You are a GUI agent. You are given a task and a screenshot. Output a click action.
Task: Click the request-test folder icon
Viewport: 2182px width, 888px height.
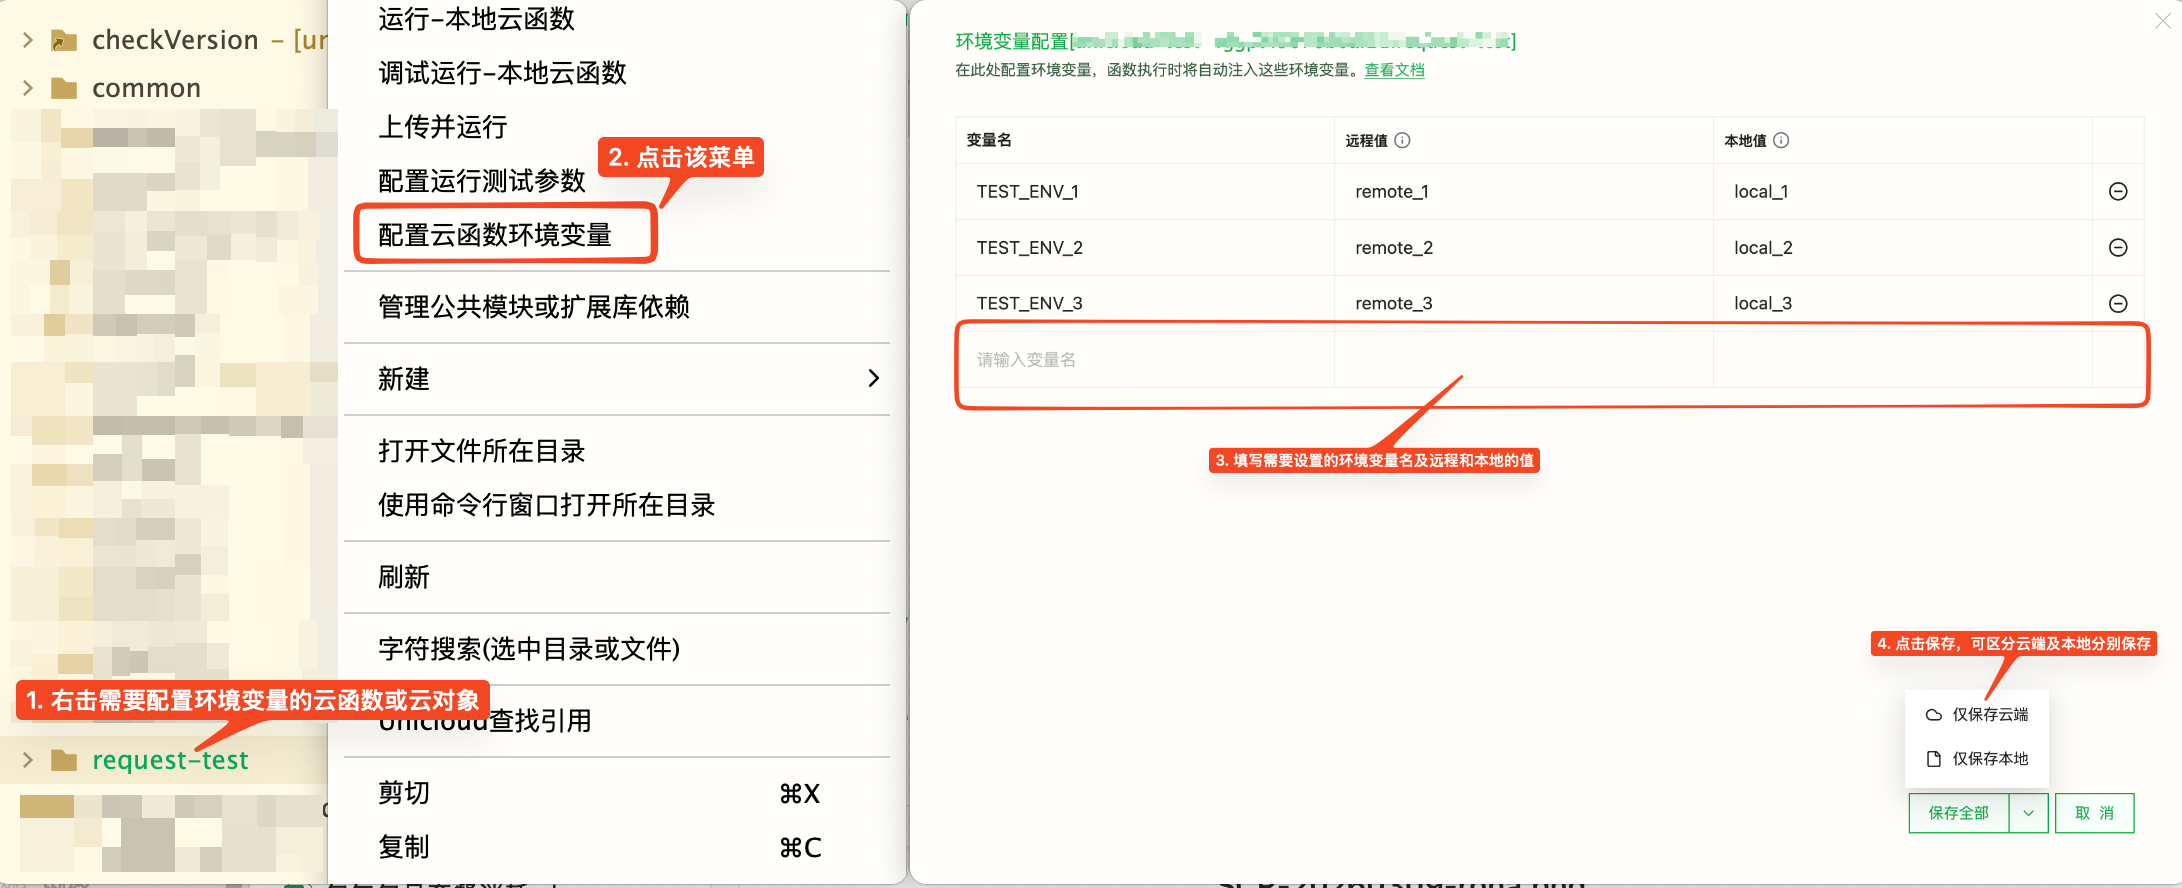point(64,761)
